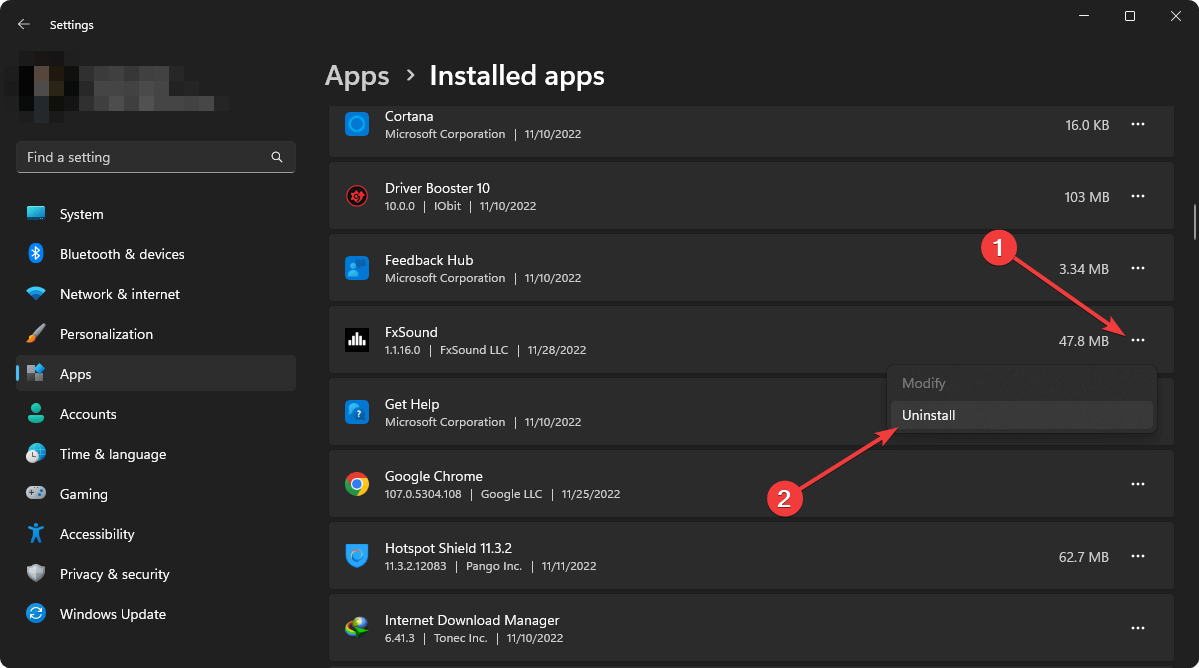Image resolution: width=1199 pixels, height=668 pixels.
Task: Open three-dot menu for Google Chrome
Action: (1137, 485)
